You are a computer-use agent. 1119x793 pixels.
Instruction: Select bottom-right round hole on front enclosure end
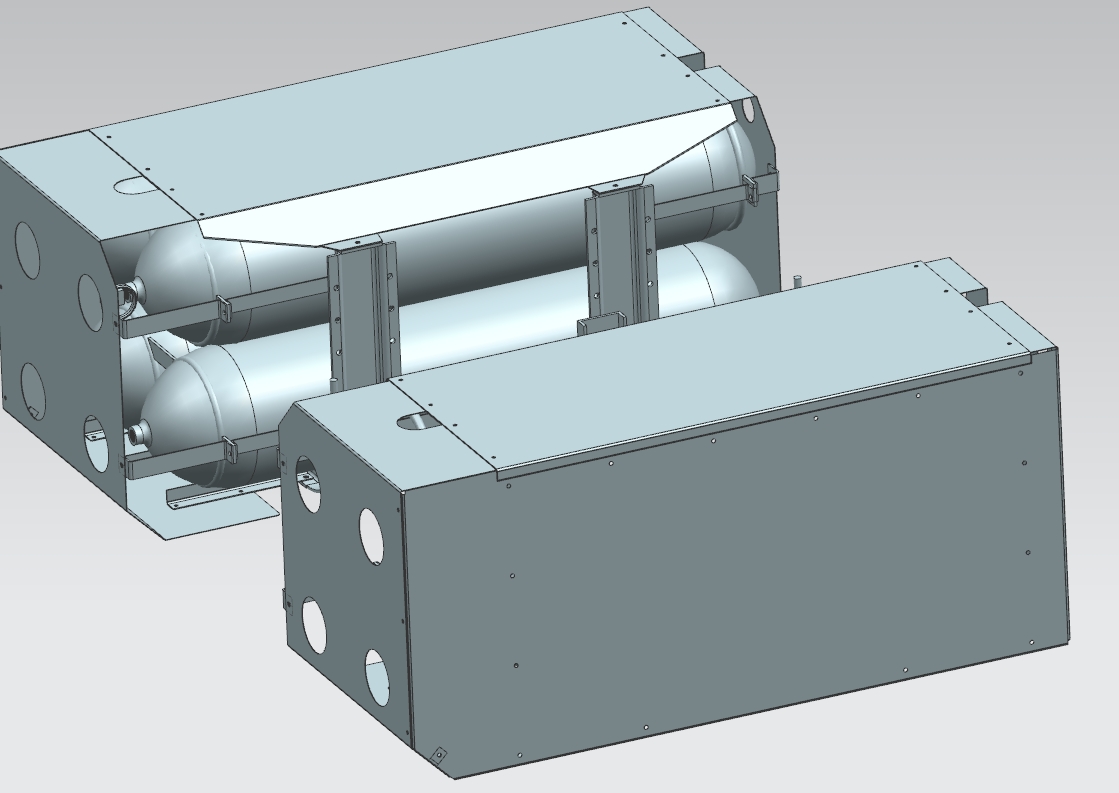[x=376, y=678]
